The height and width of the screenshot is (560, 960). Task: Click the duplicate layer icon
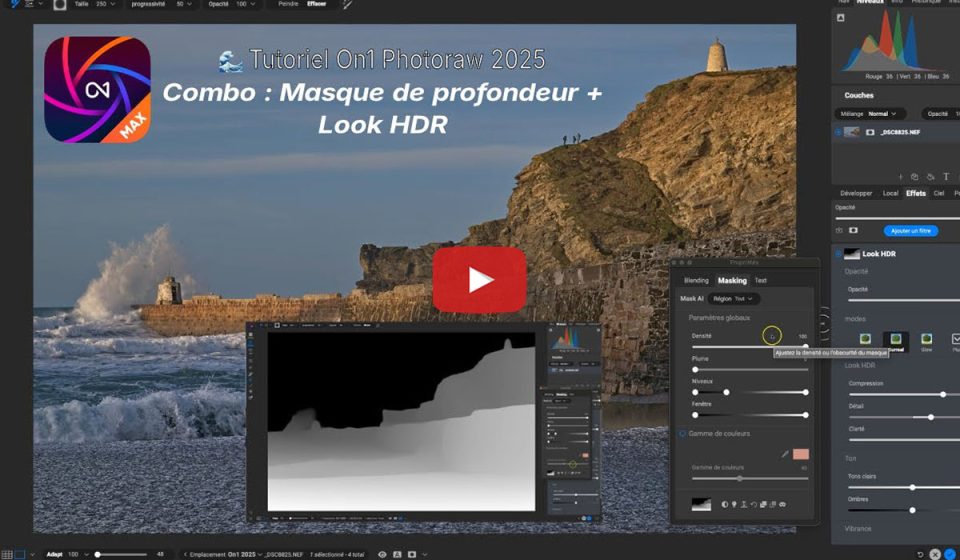[x=915, y=177]
